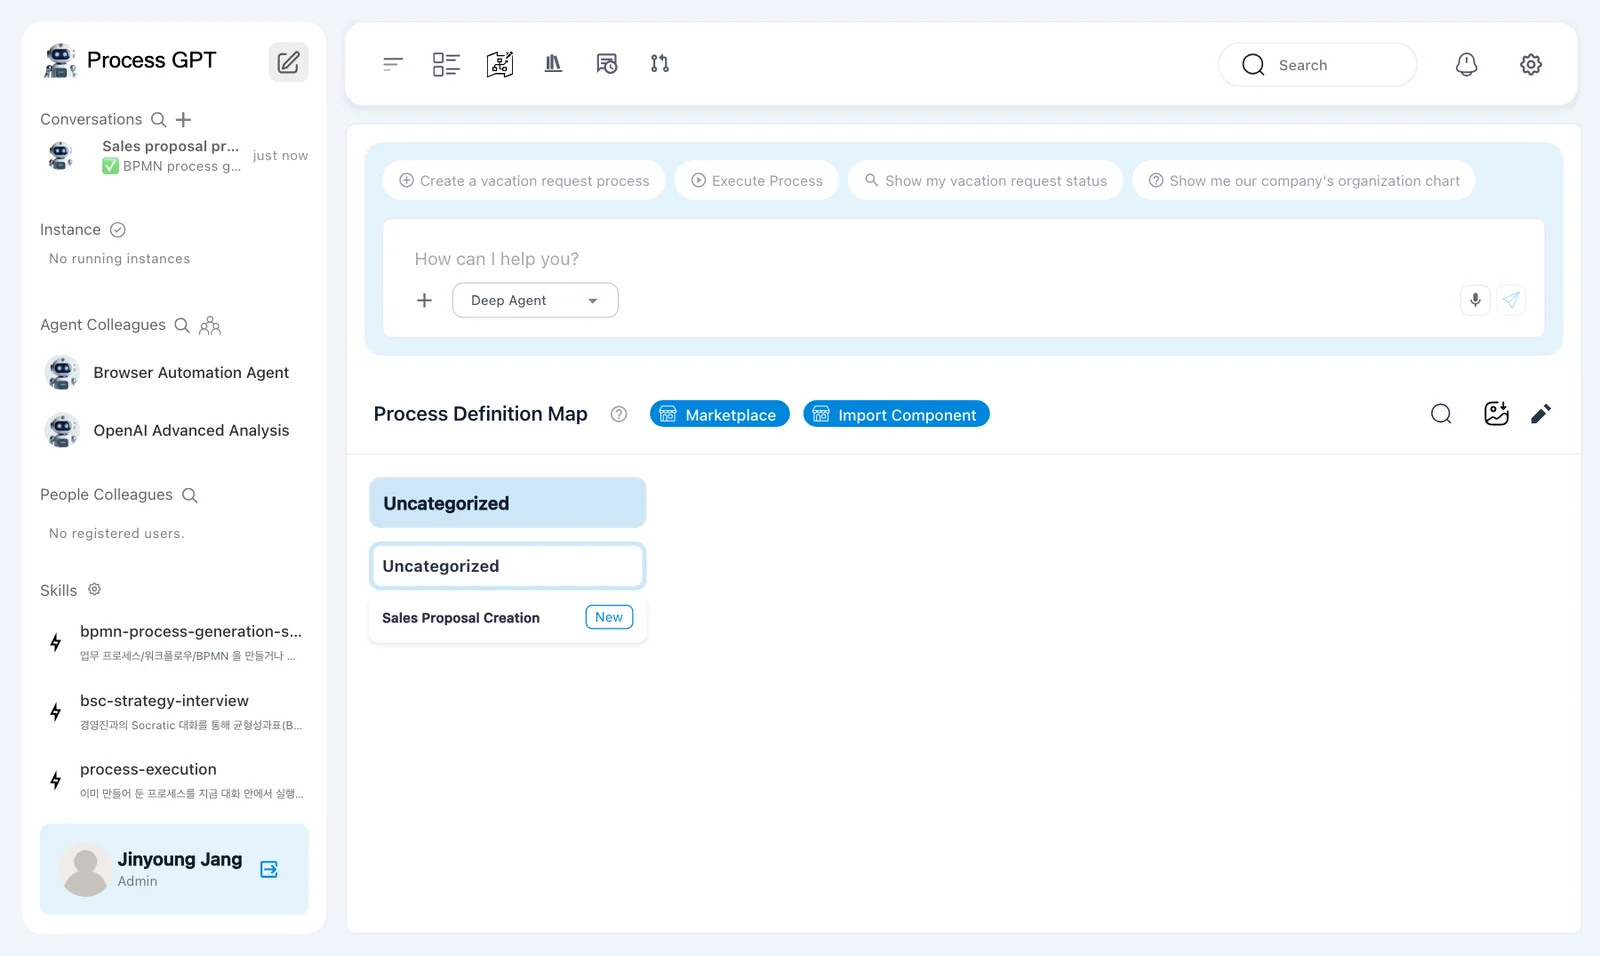Open the library books toolbar icon
Image resolution: width=1600 pixels, height=956 pixels.
tap(553, 64)
